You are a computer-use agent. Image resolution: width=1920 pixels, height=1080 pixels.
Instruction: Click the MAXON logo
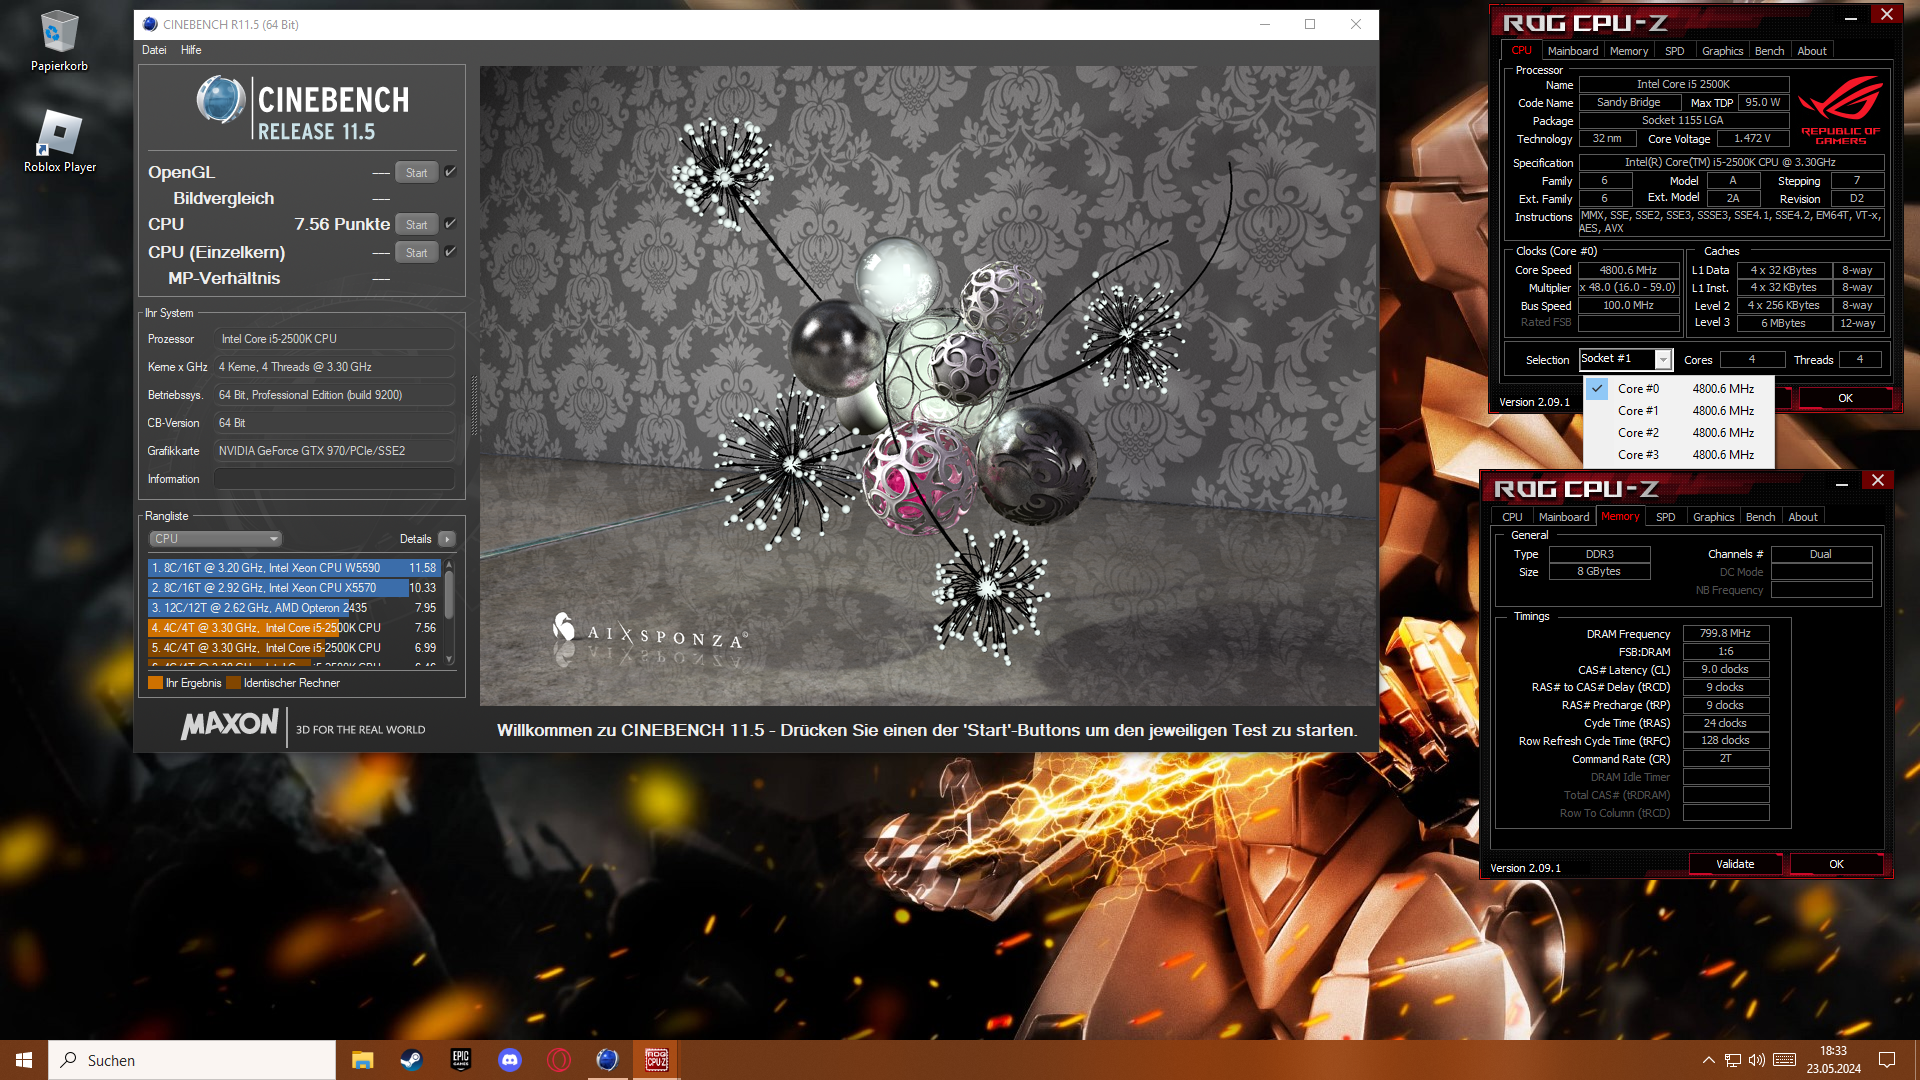(230, 725)
